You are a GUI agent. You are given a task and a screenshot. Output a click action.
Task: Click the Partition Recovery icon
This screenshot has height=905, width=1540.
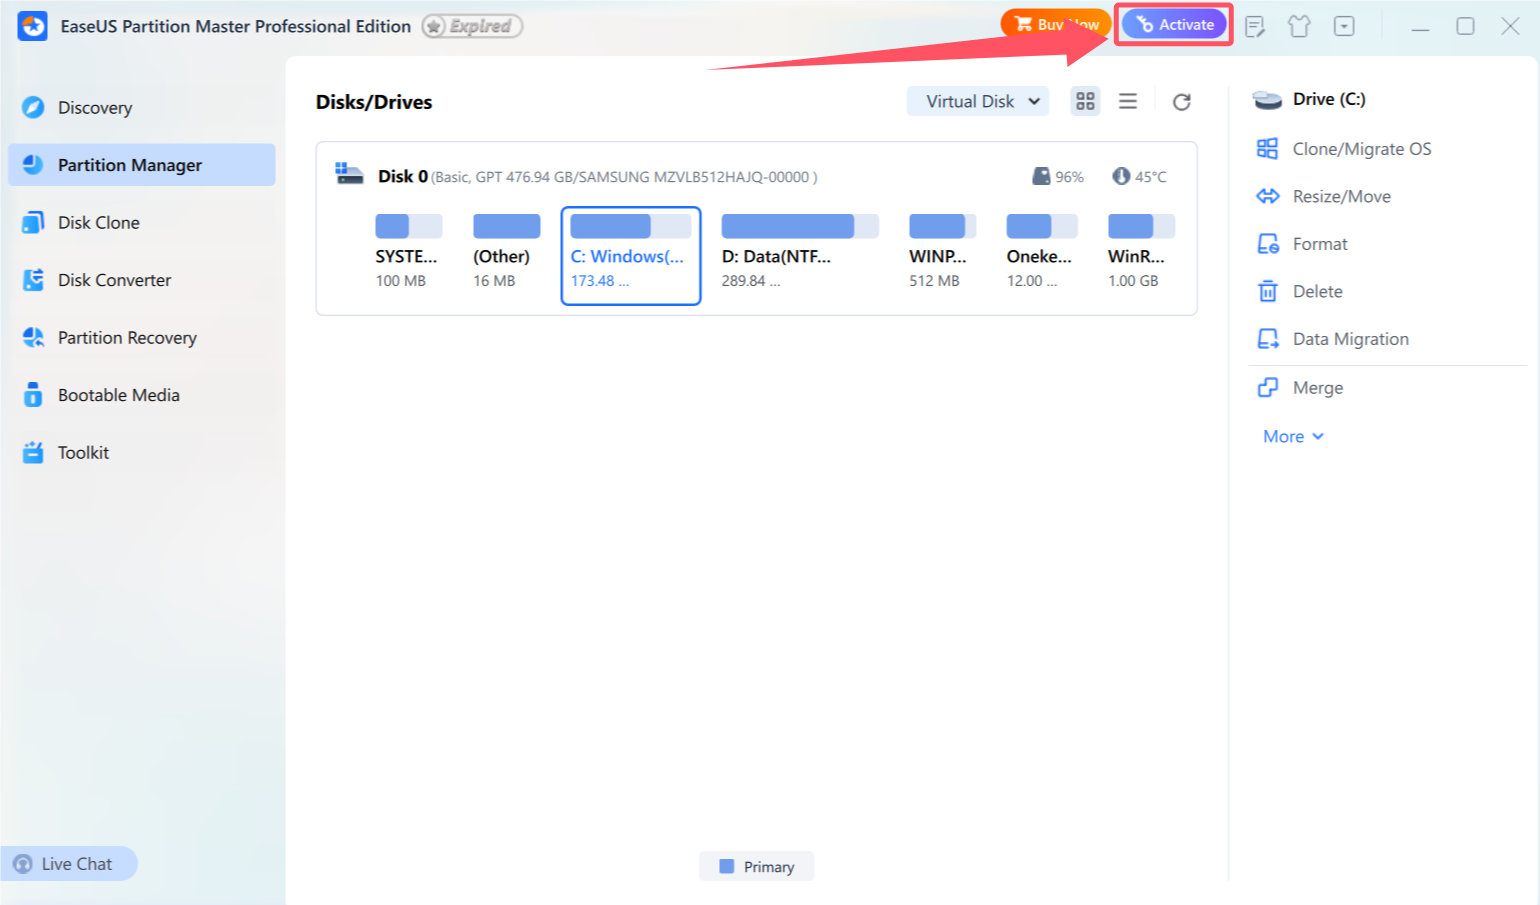33,338
